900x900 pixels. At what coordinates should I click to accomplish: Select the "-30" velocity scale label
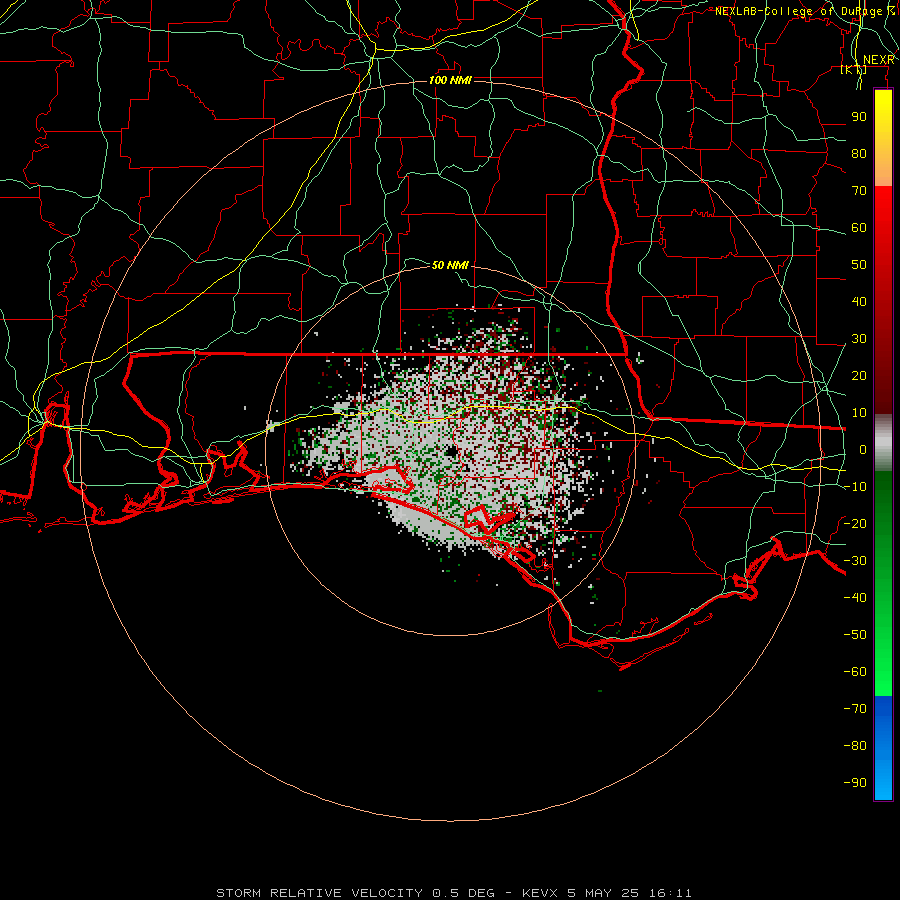[855, 561]
